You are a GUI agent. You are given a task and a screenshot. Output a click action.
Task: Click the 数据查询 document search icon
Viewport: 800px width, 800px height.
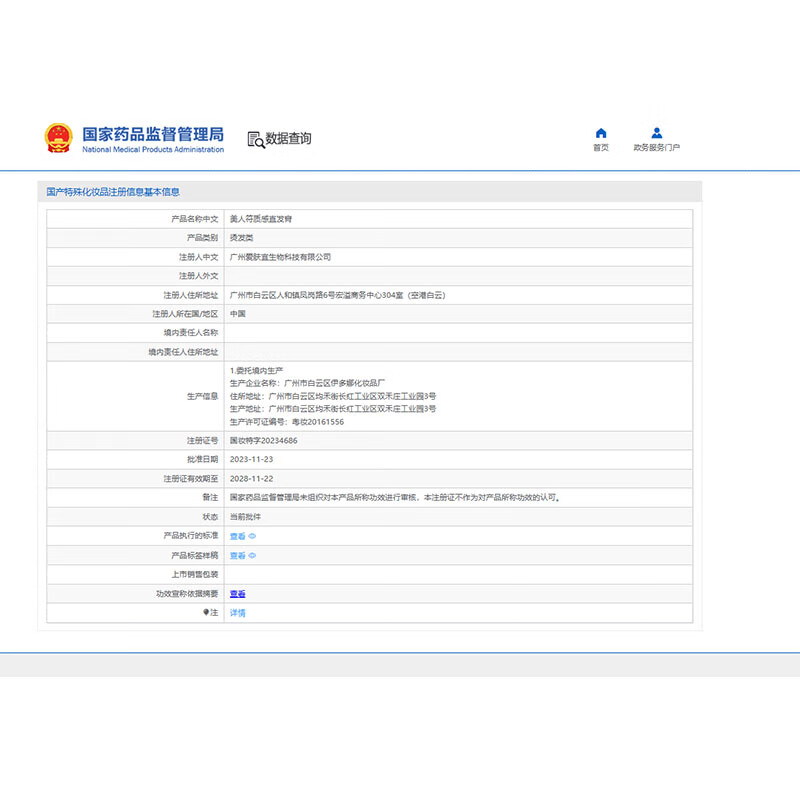(x=255, y=140)
